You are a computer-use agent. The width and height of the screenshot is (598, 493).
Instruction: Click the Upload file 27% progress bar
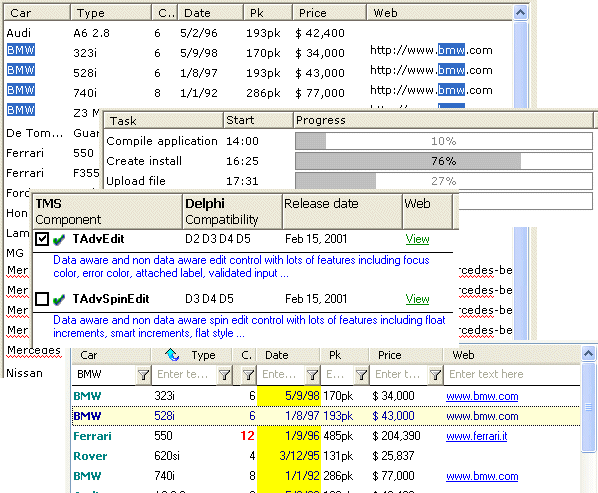coord(444,181)
